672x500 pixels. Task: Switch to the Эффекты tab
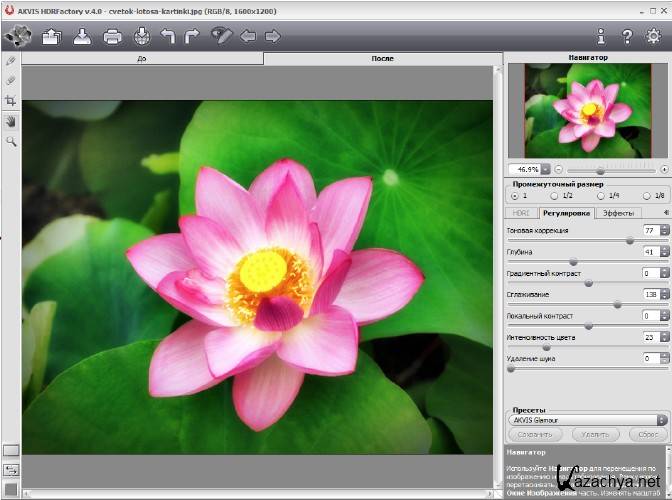coord(618,213)
